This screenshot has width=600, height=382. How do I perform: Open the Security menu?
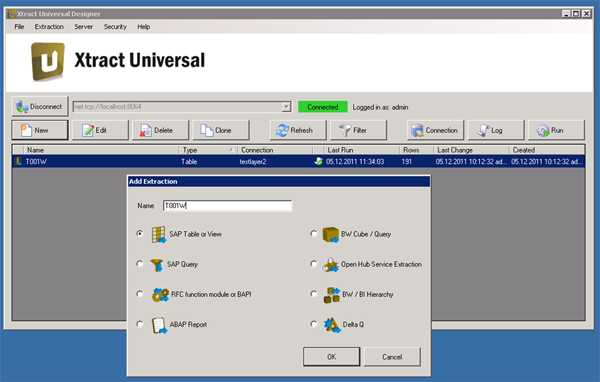[115, 26]
